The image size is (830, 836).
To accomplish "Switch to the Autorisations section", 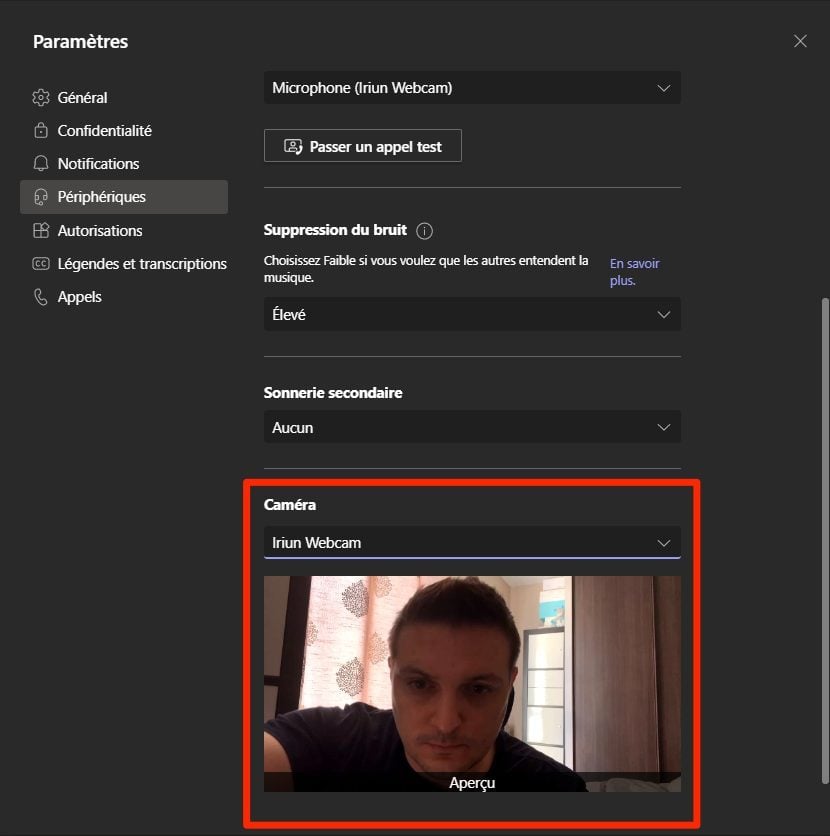I will (124, 230).
